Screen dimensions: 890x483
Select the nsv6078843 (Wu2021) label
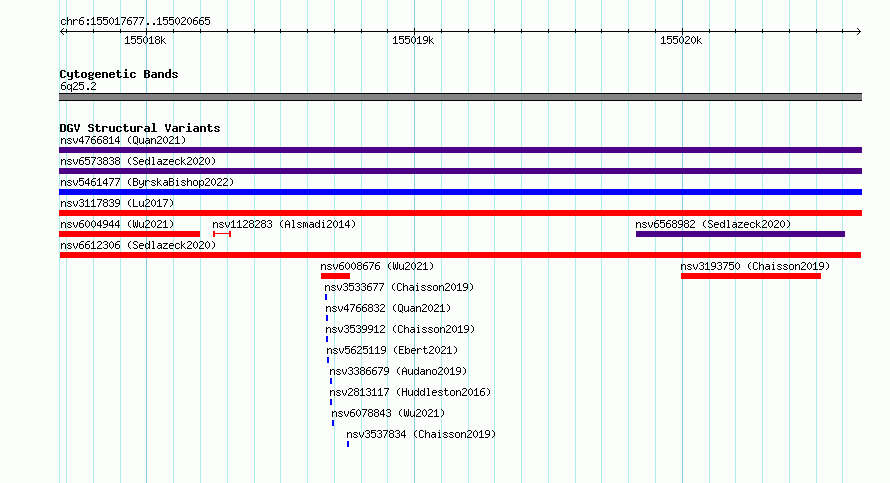[x=388, y=413]
